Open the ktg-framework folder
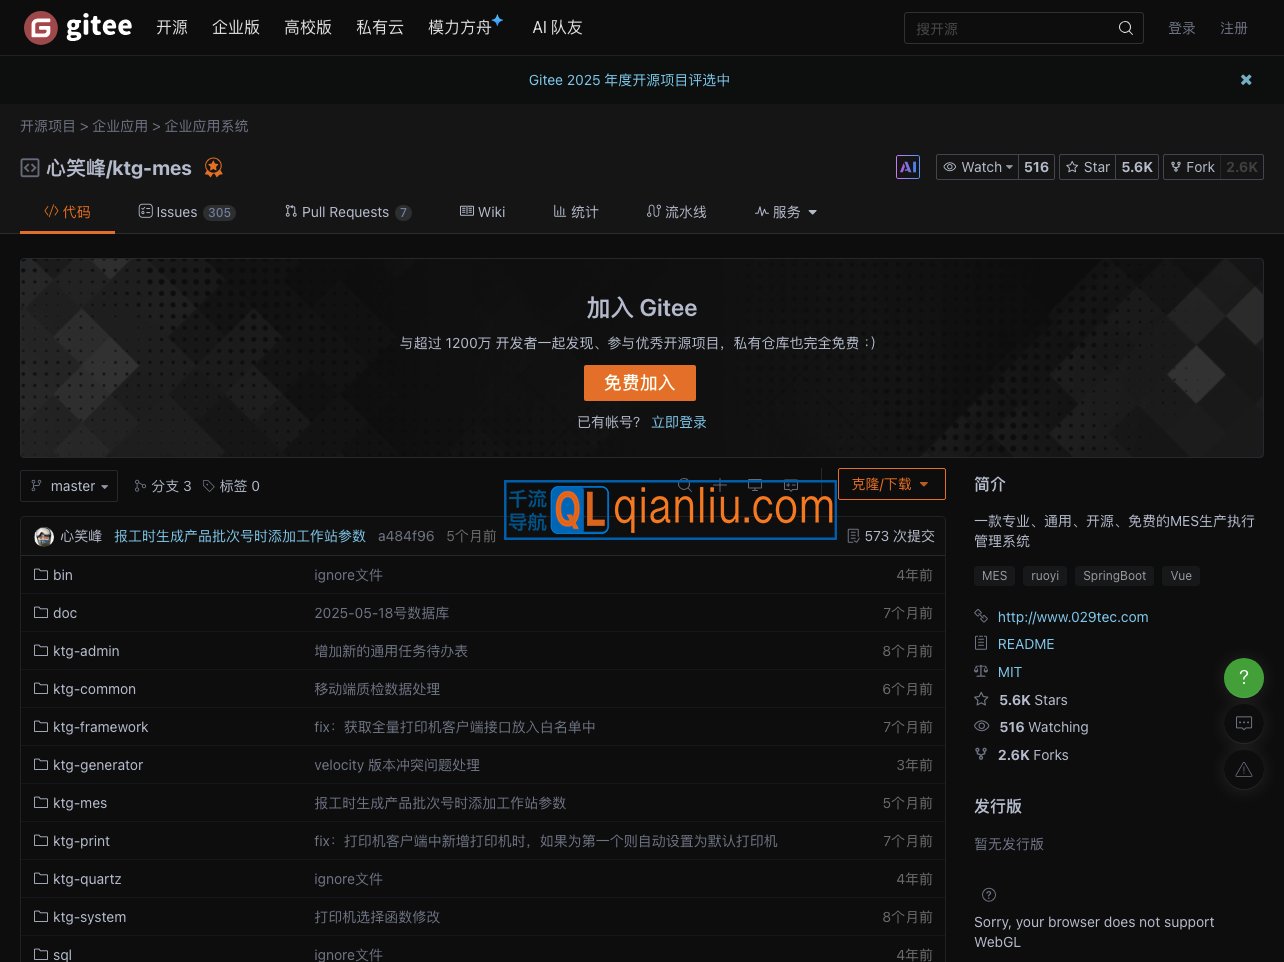Viewport: 1284px width, 962px height. pyautogui.click(x=100, y=727)
